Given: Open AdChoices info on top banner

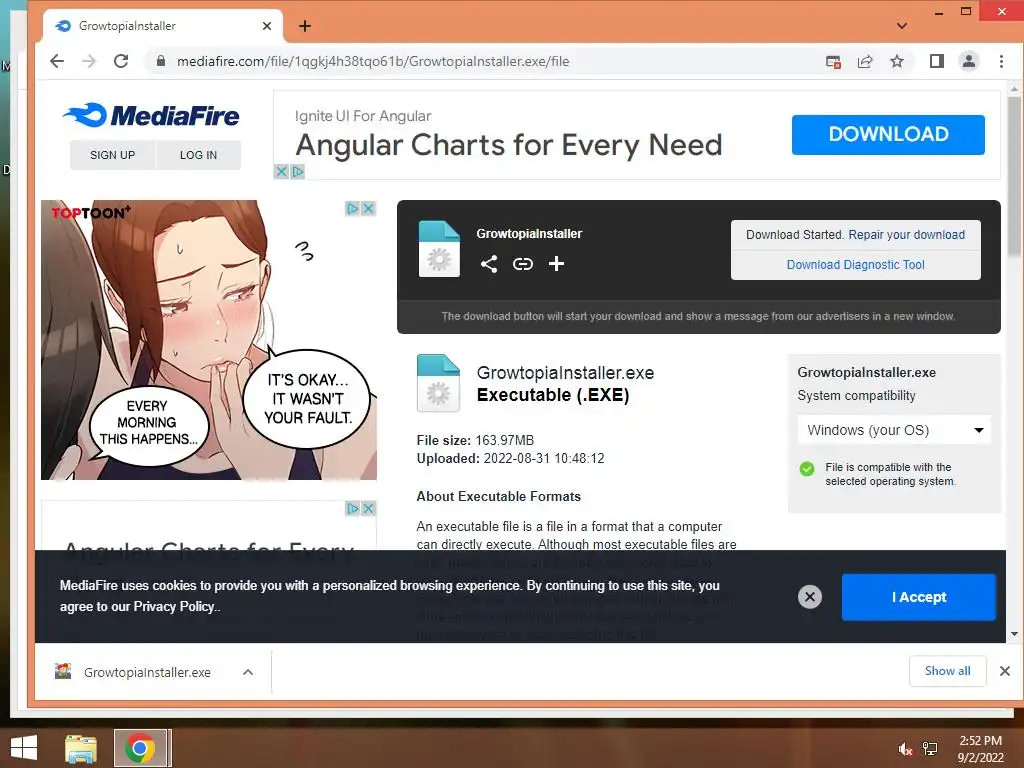Looking at the screenshot, I should coord(298,172).
